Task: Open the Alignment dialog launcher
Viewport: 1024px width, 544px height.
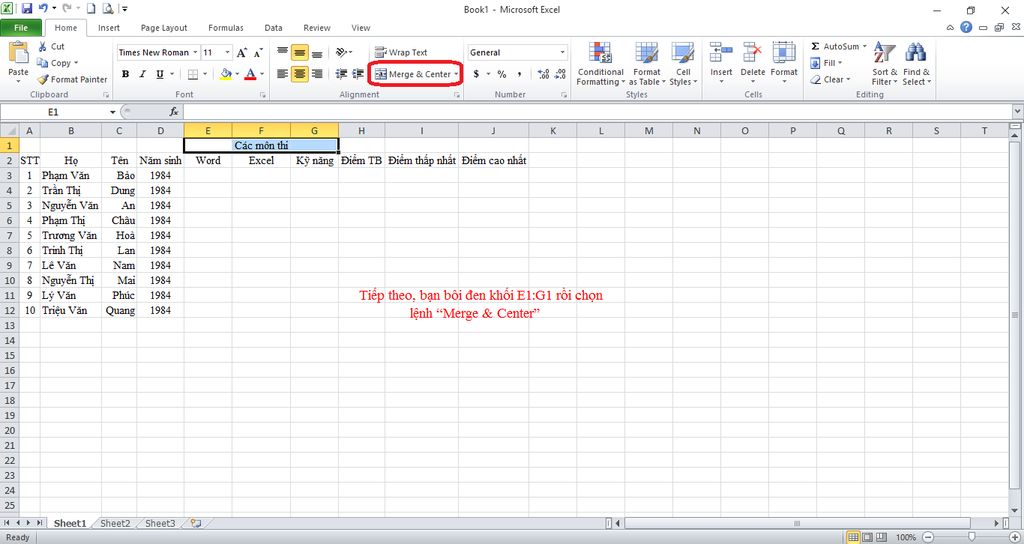Action: coord(457,95)
